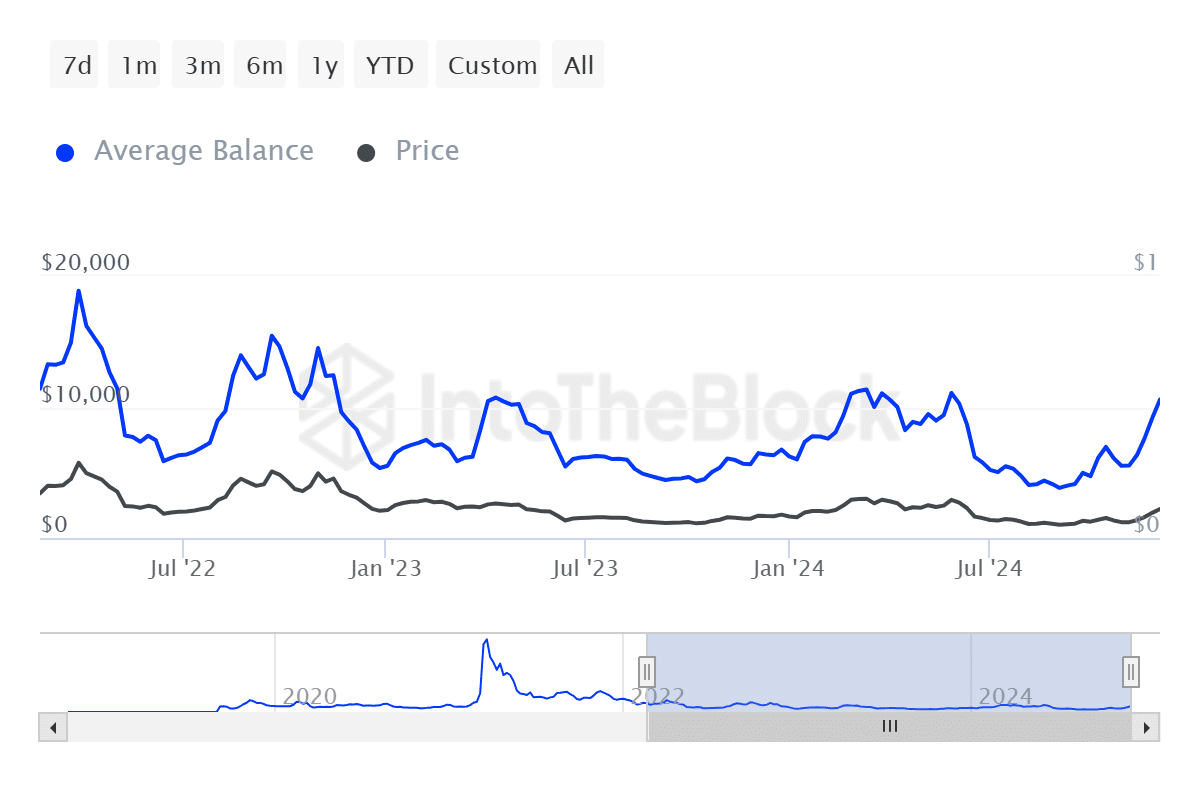Set chart range to 6m
Viewport: 1200px width, 800px height.
point(264,66)
